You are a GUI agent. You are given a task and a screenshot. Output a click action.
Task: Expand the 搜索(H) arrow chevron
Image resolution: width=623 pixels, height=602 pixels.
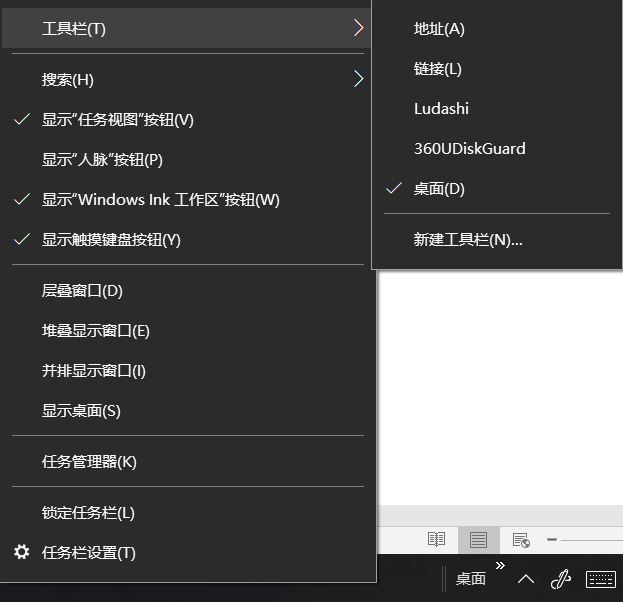358,79
